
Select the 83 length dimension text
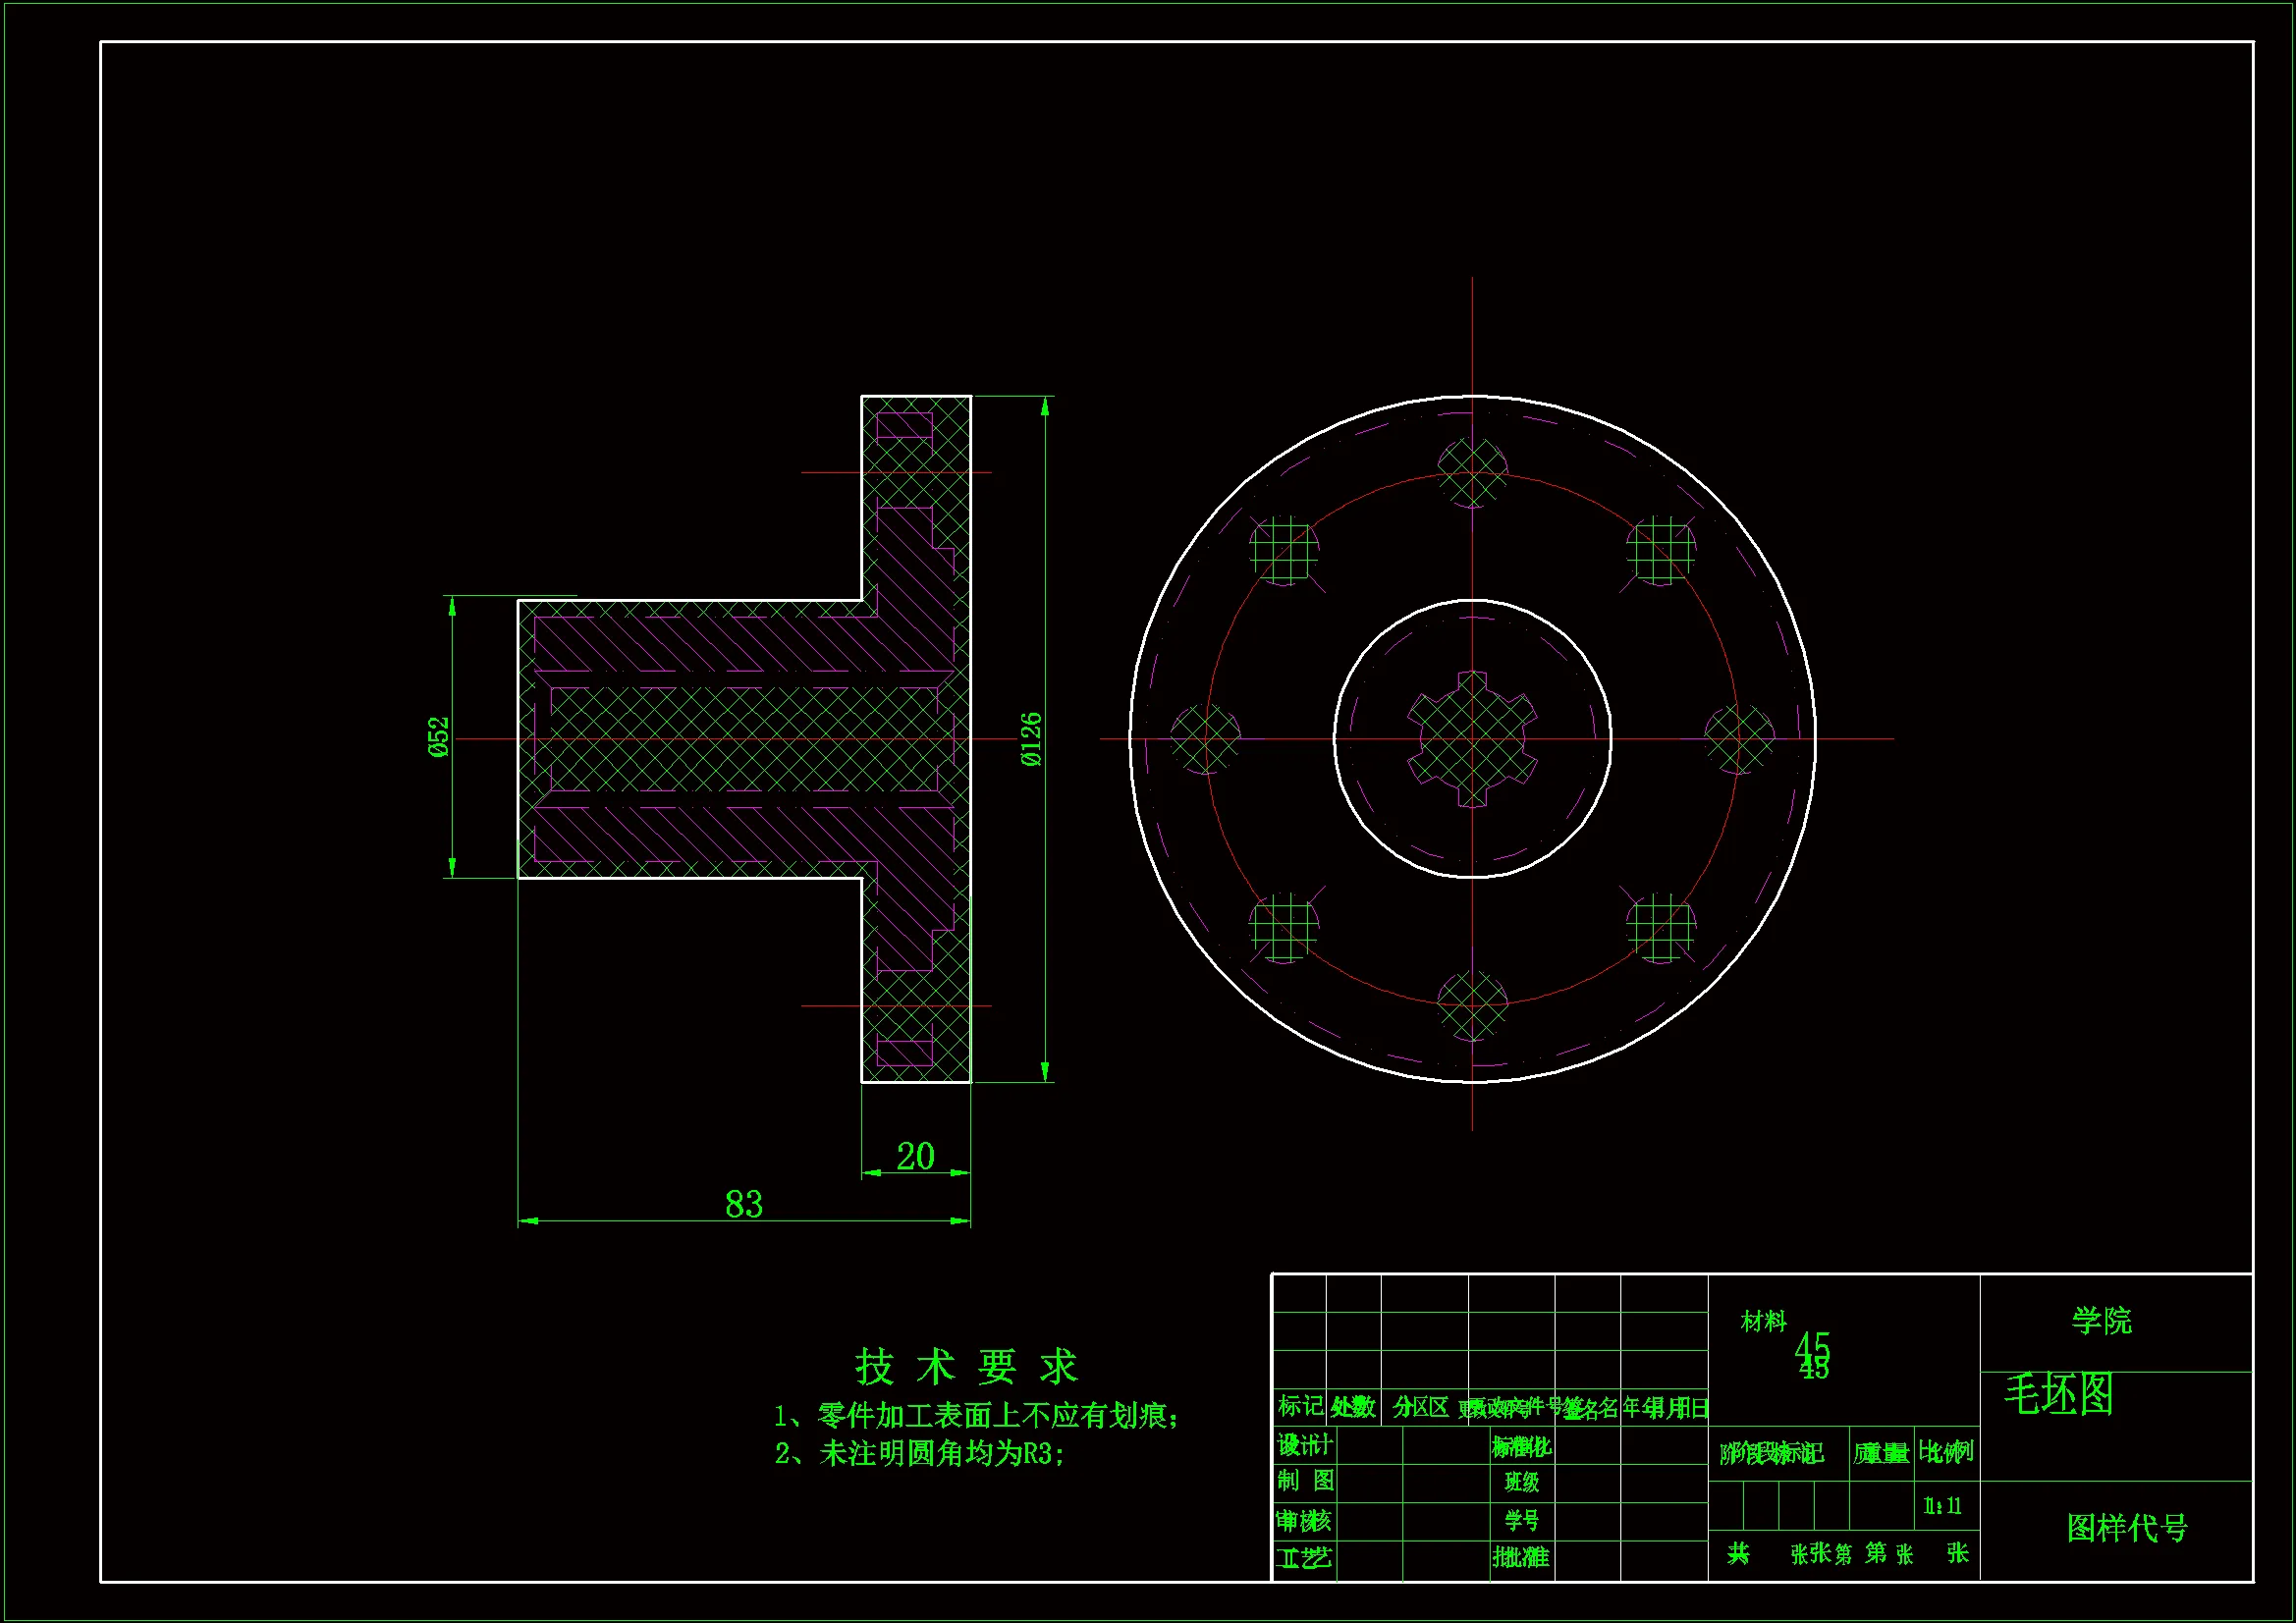coord(743,1204)
